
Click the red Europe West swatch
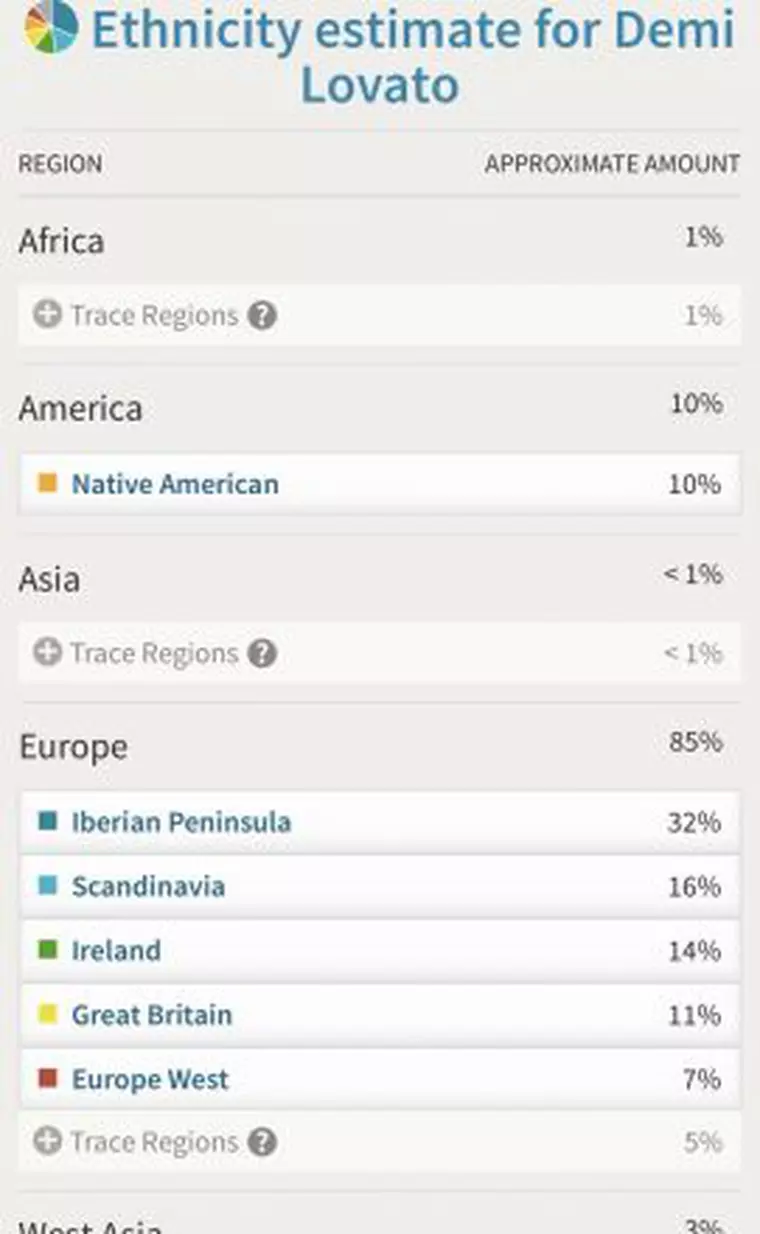click(47, 1079)
